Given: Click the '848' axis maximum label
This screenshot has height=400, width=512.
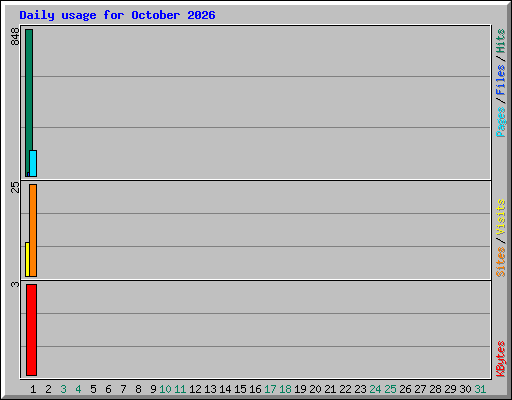Looking at the screenshot, I should [15, 37].
